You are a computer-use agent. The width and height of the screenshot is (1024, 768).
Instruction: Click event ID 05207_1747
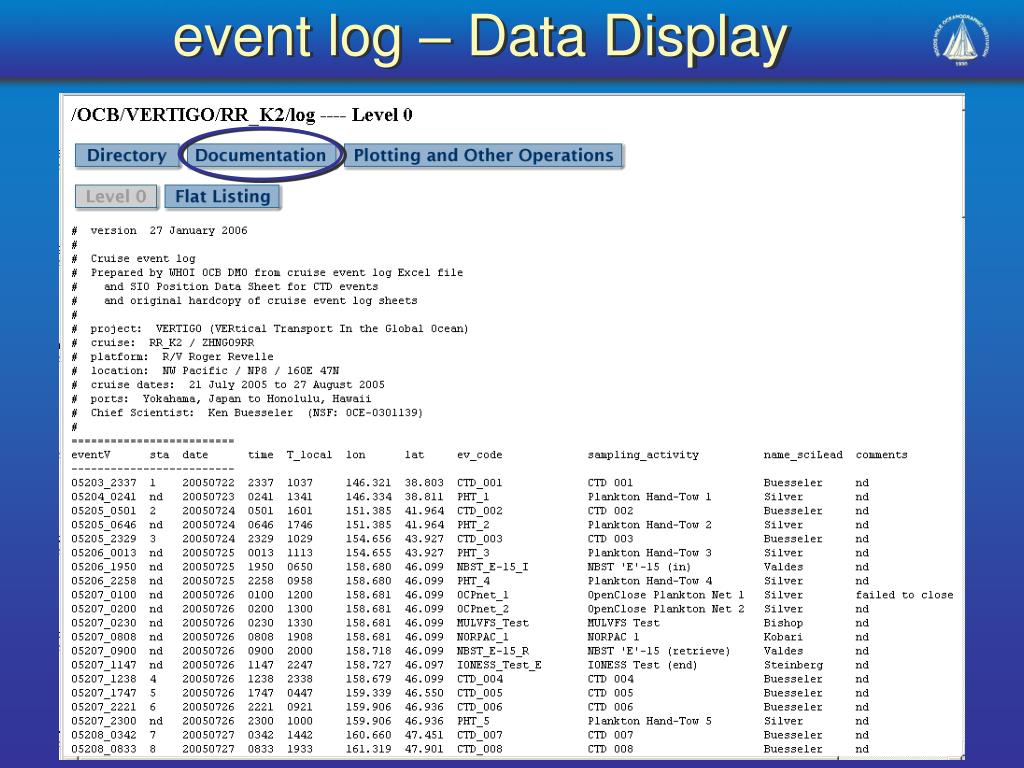pyautogui.click(x=104, y=693)
